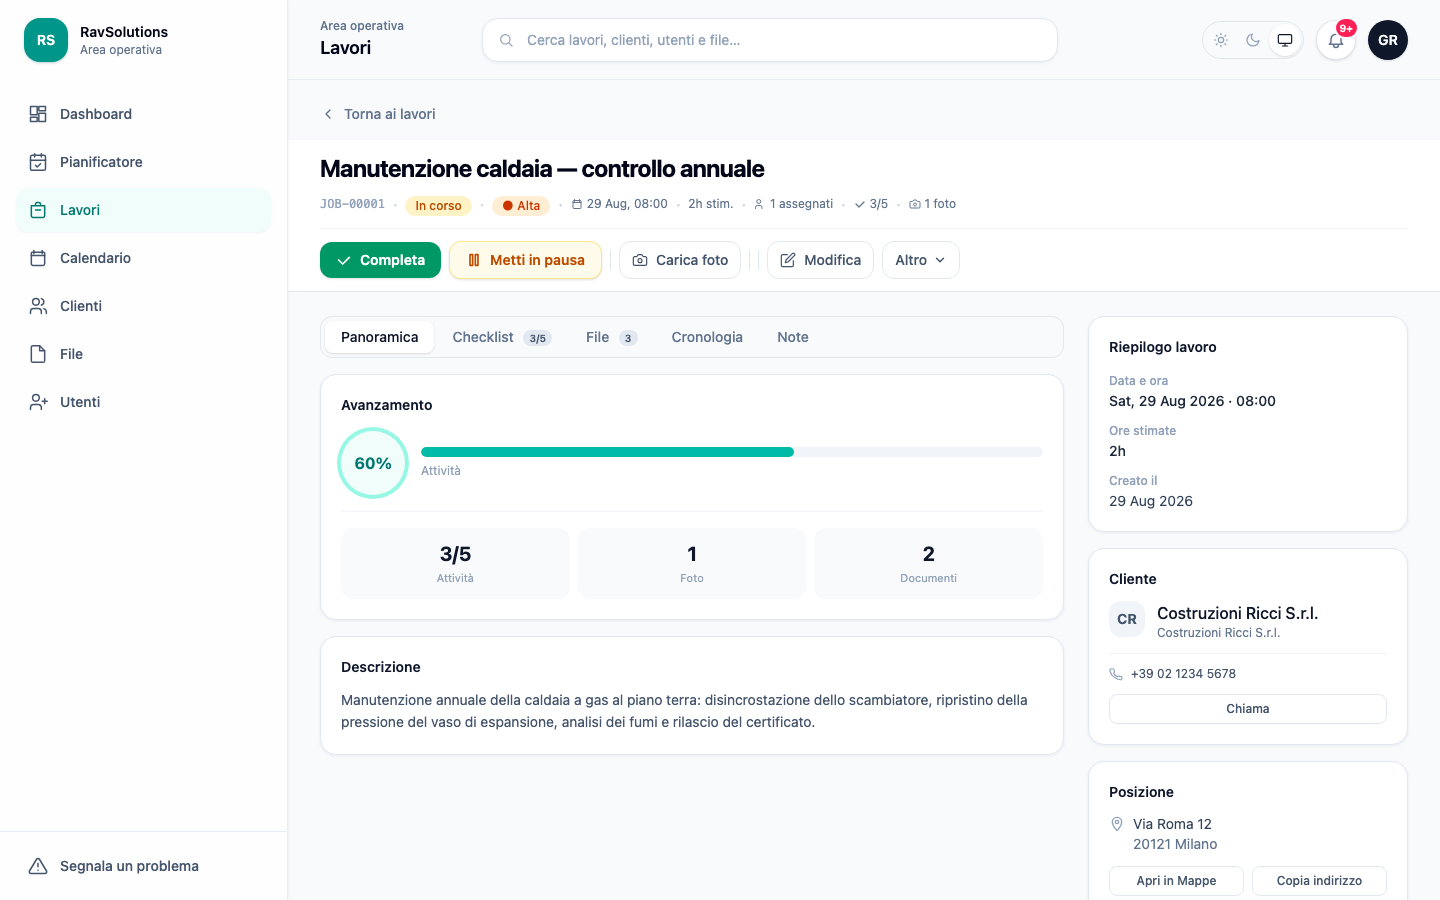Screen dimensions: 1440x900
Task: Click Copia indirizzo button
Action: (1319, 881)
